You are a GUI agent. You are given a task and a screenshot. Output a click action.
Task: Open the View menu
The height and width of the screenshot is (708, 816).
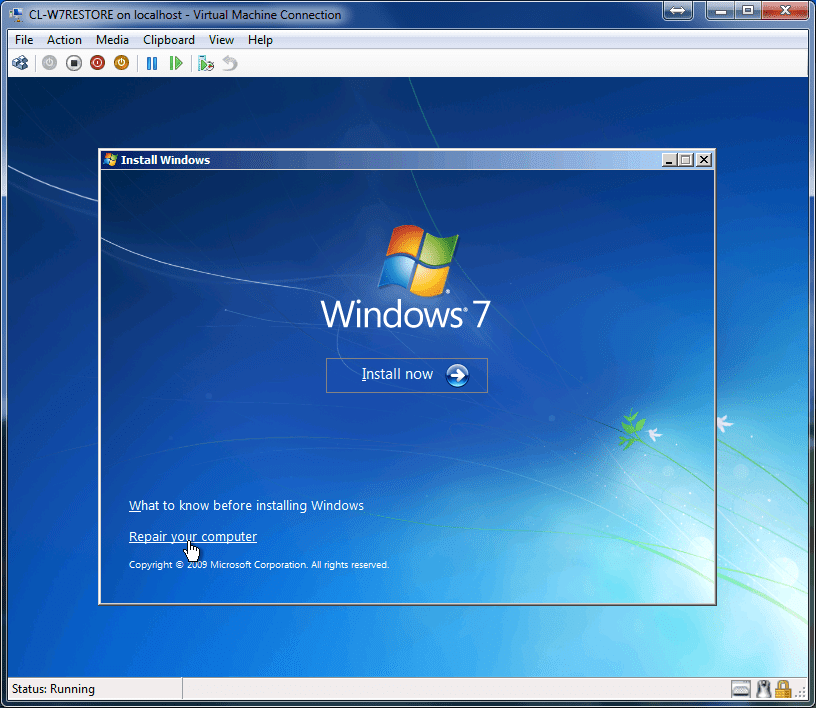[221, 40]
